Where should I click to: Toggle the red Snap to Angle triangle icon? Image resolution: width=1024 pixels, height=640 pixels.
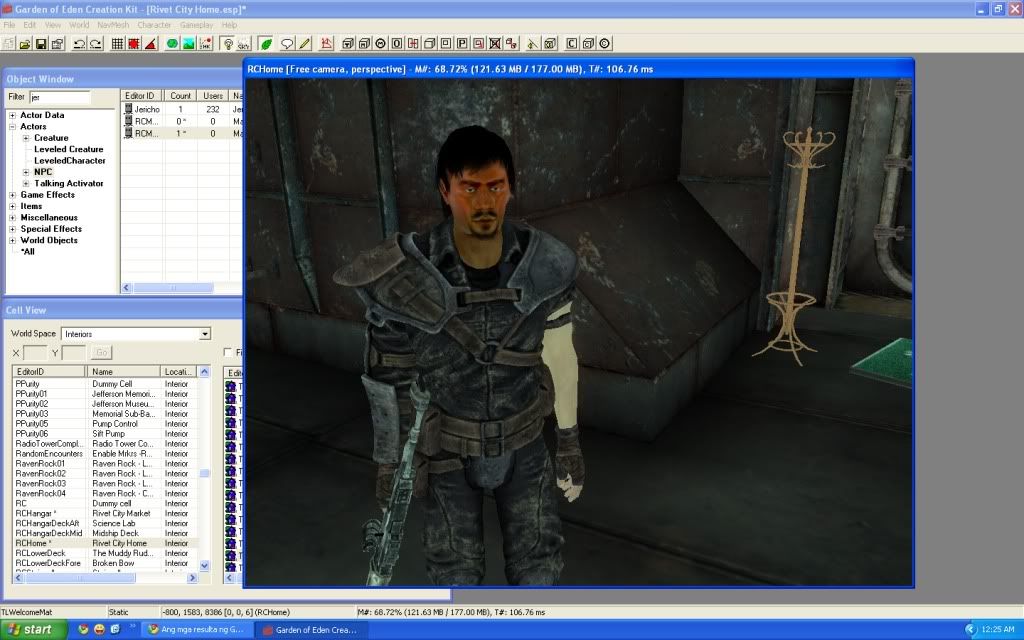pos(150,44)
